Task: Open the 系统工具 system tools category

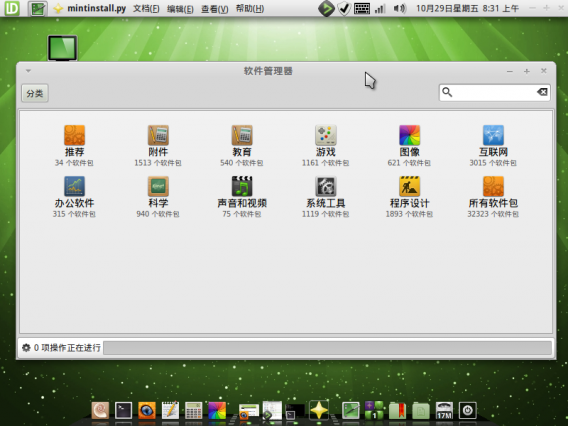Action: [325, 197]
